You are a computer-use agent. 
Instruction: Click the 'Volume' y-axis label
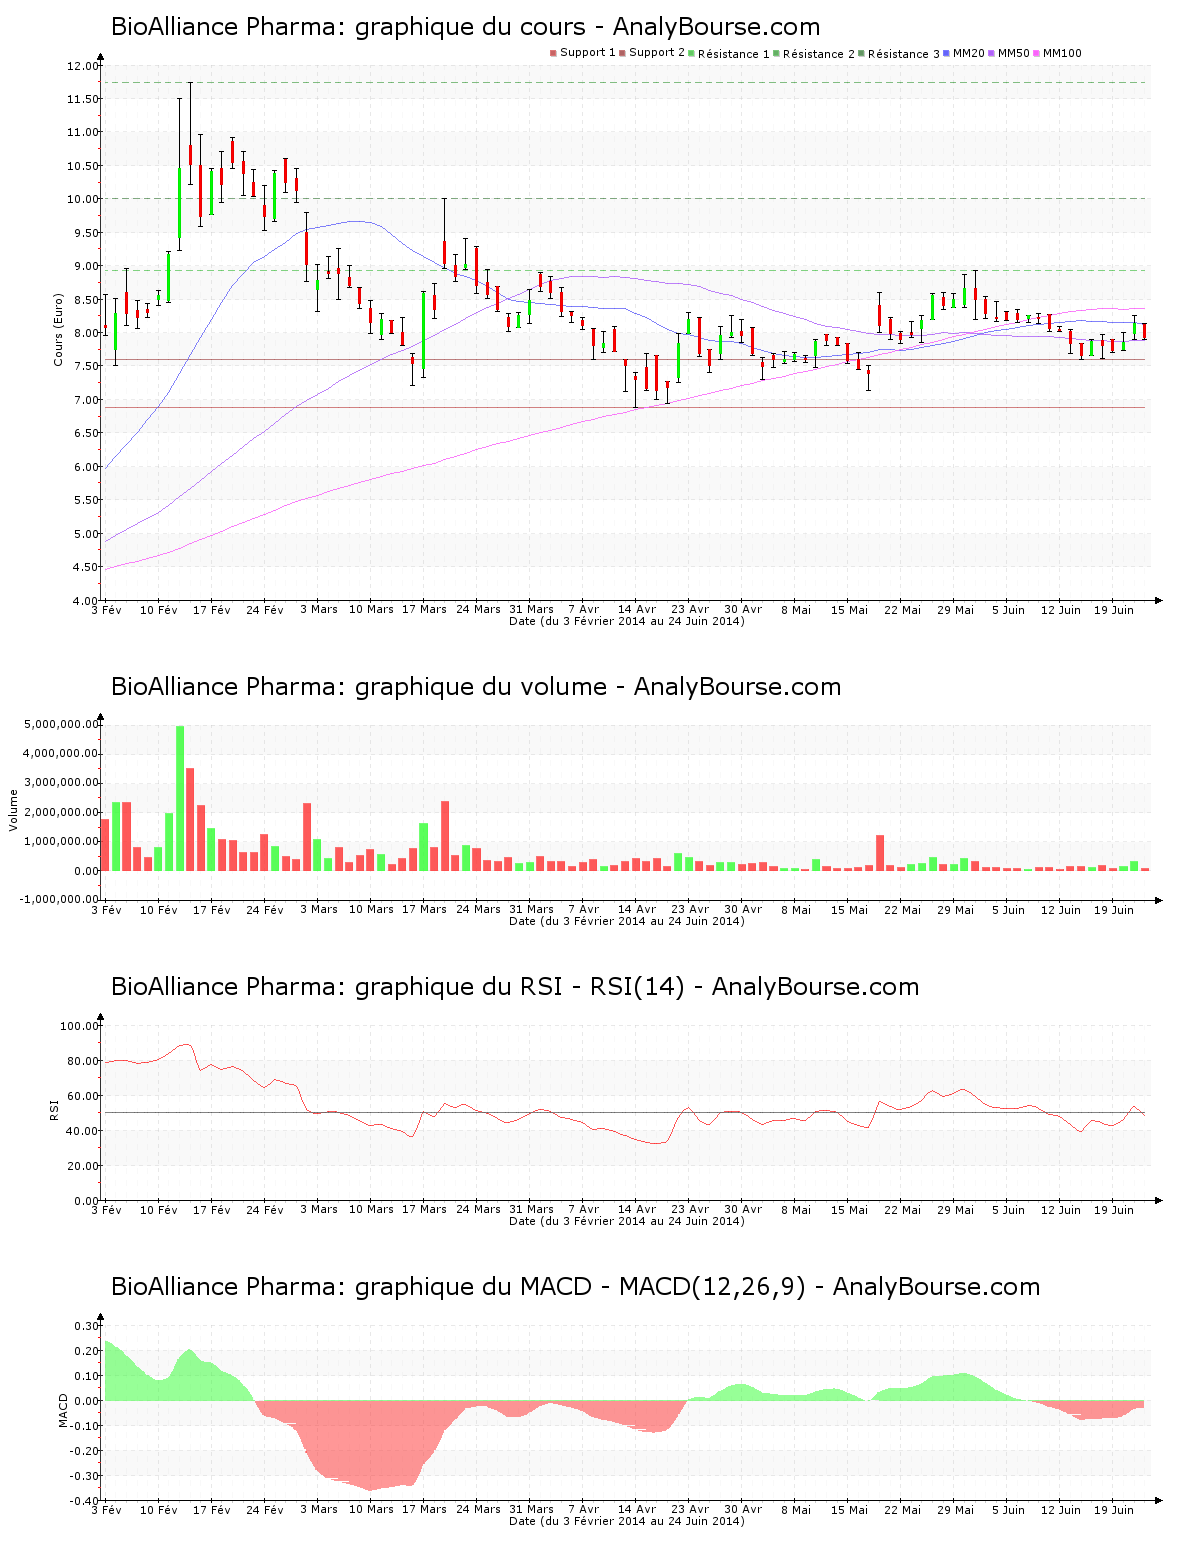click(14, 810)
